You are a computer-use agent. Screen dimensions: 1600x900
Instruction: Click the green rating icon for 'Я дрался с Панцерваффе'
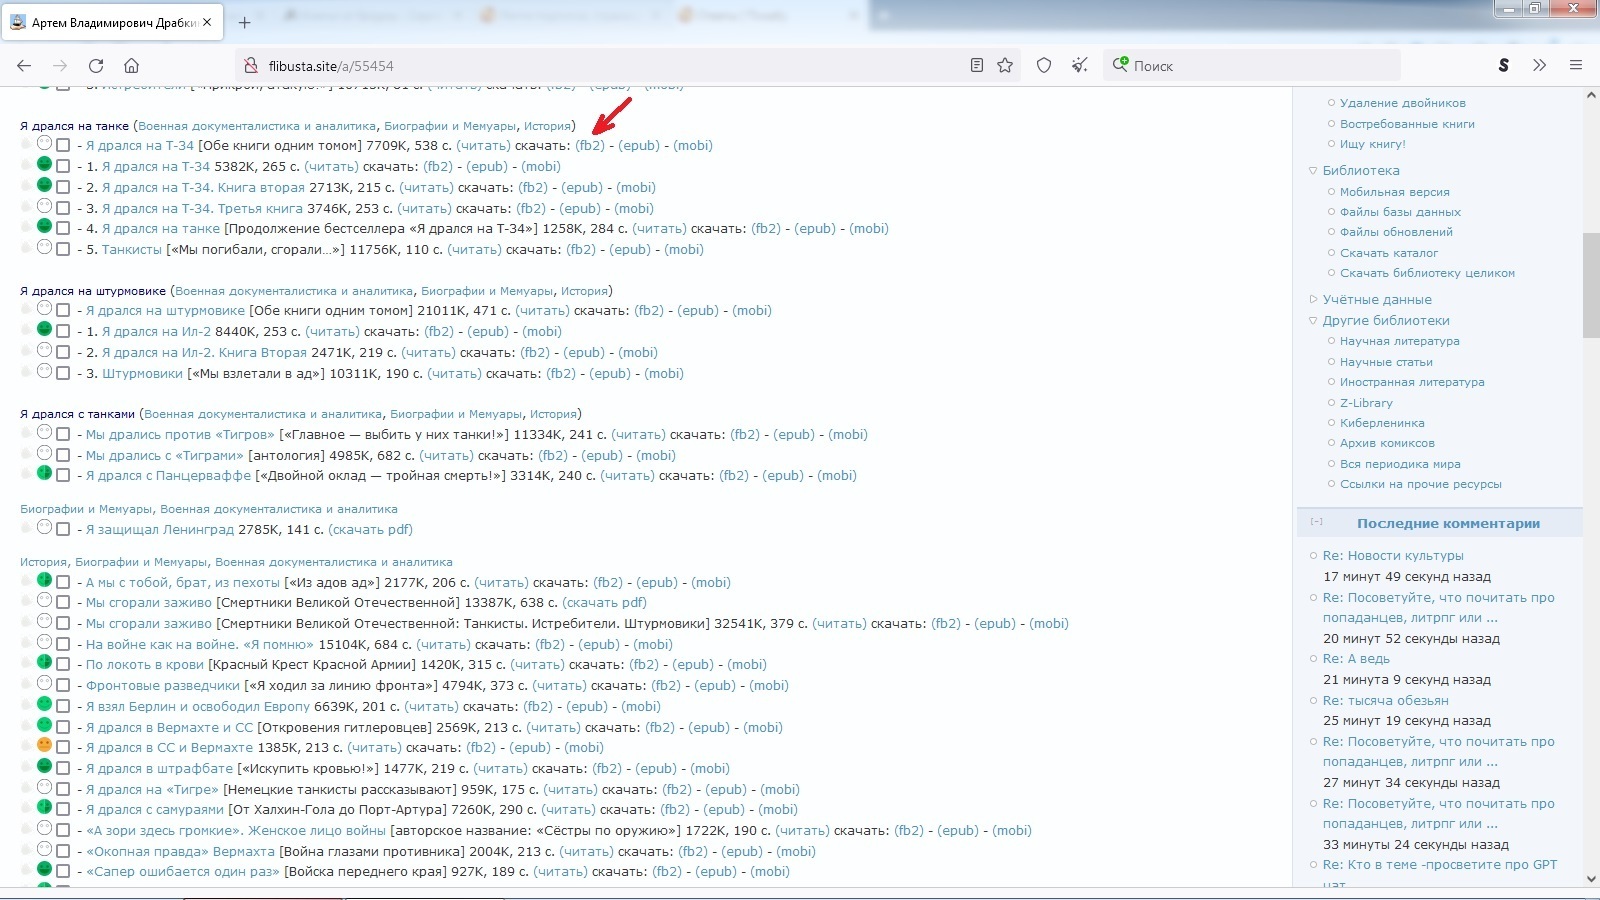pyautogui.click(x=44, y=473)
